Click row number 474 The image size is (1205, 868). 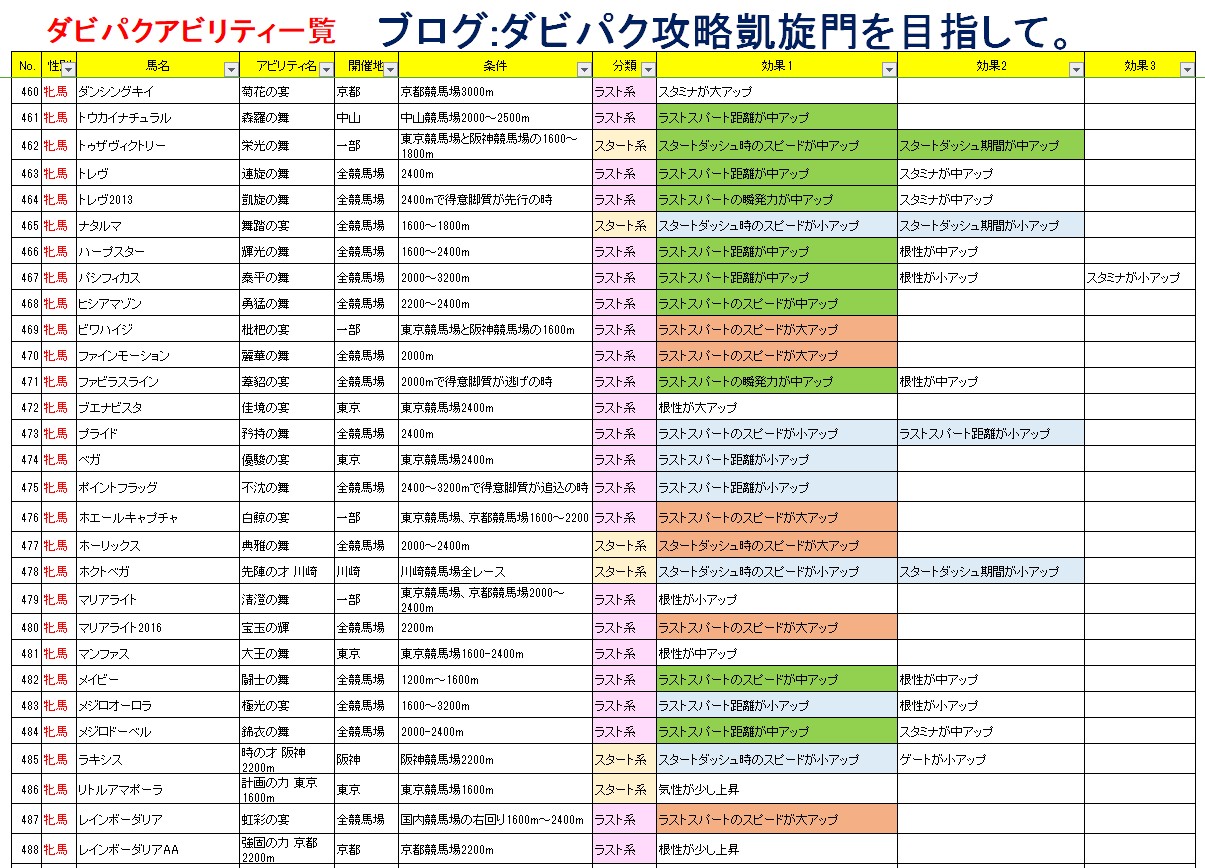coord(29,459)
